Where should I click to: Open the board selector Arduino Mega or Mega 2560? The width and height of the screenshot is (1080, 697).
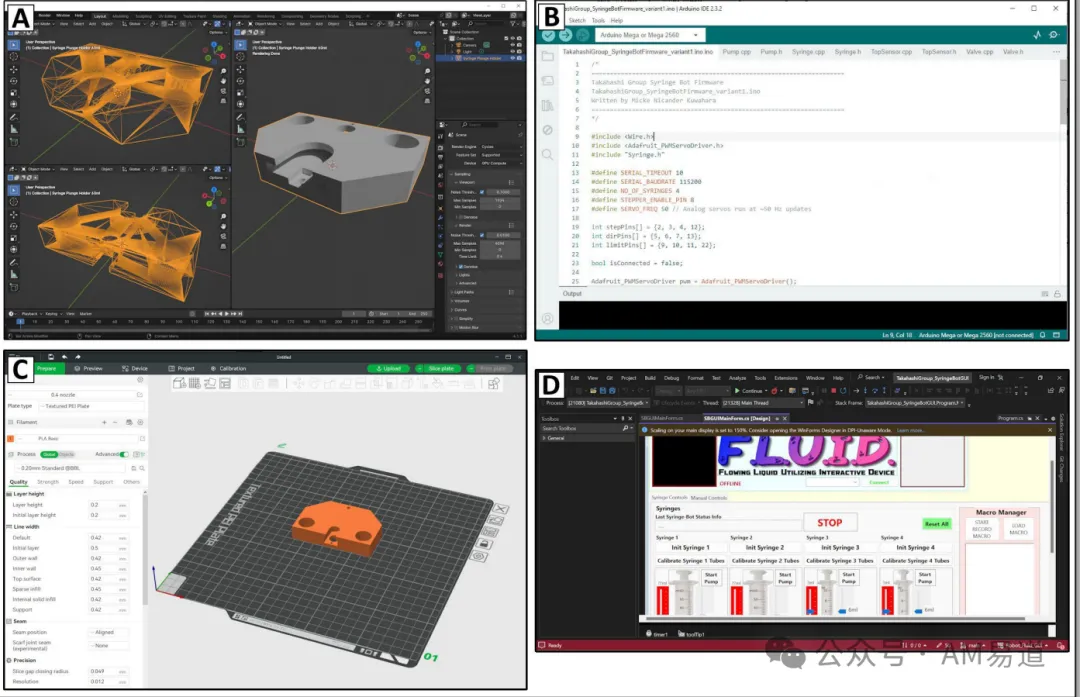(x=649, y=35)
